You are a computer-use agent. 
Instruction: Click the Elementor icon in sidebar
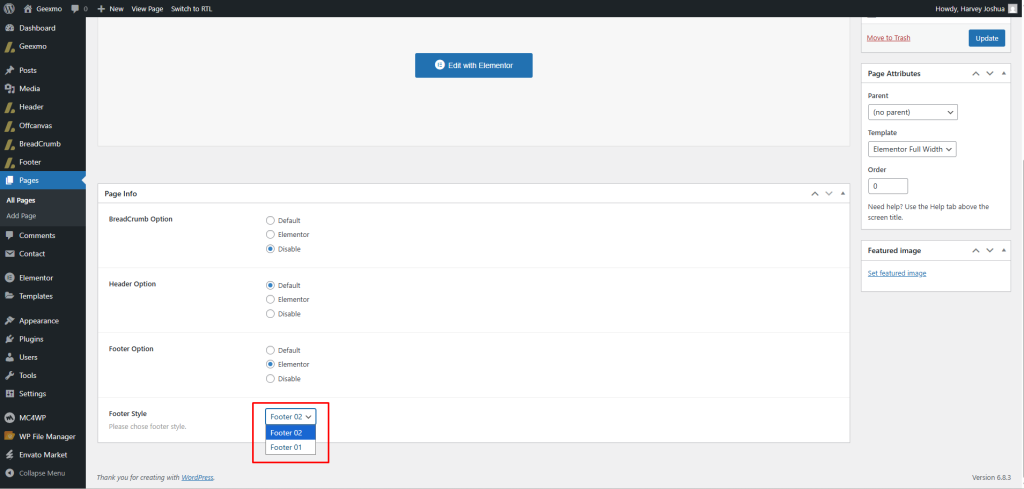(x=9, y=278)
